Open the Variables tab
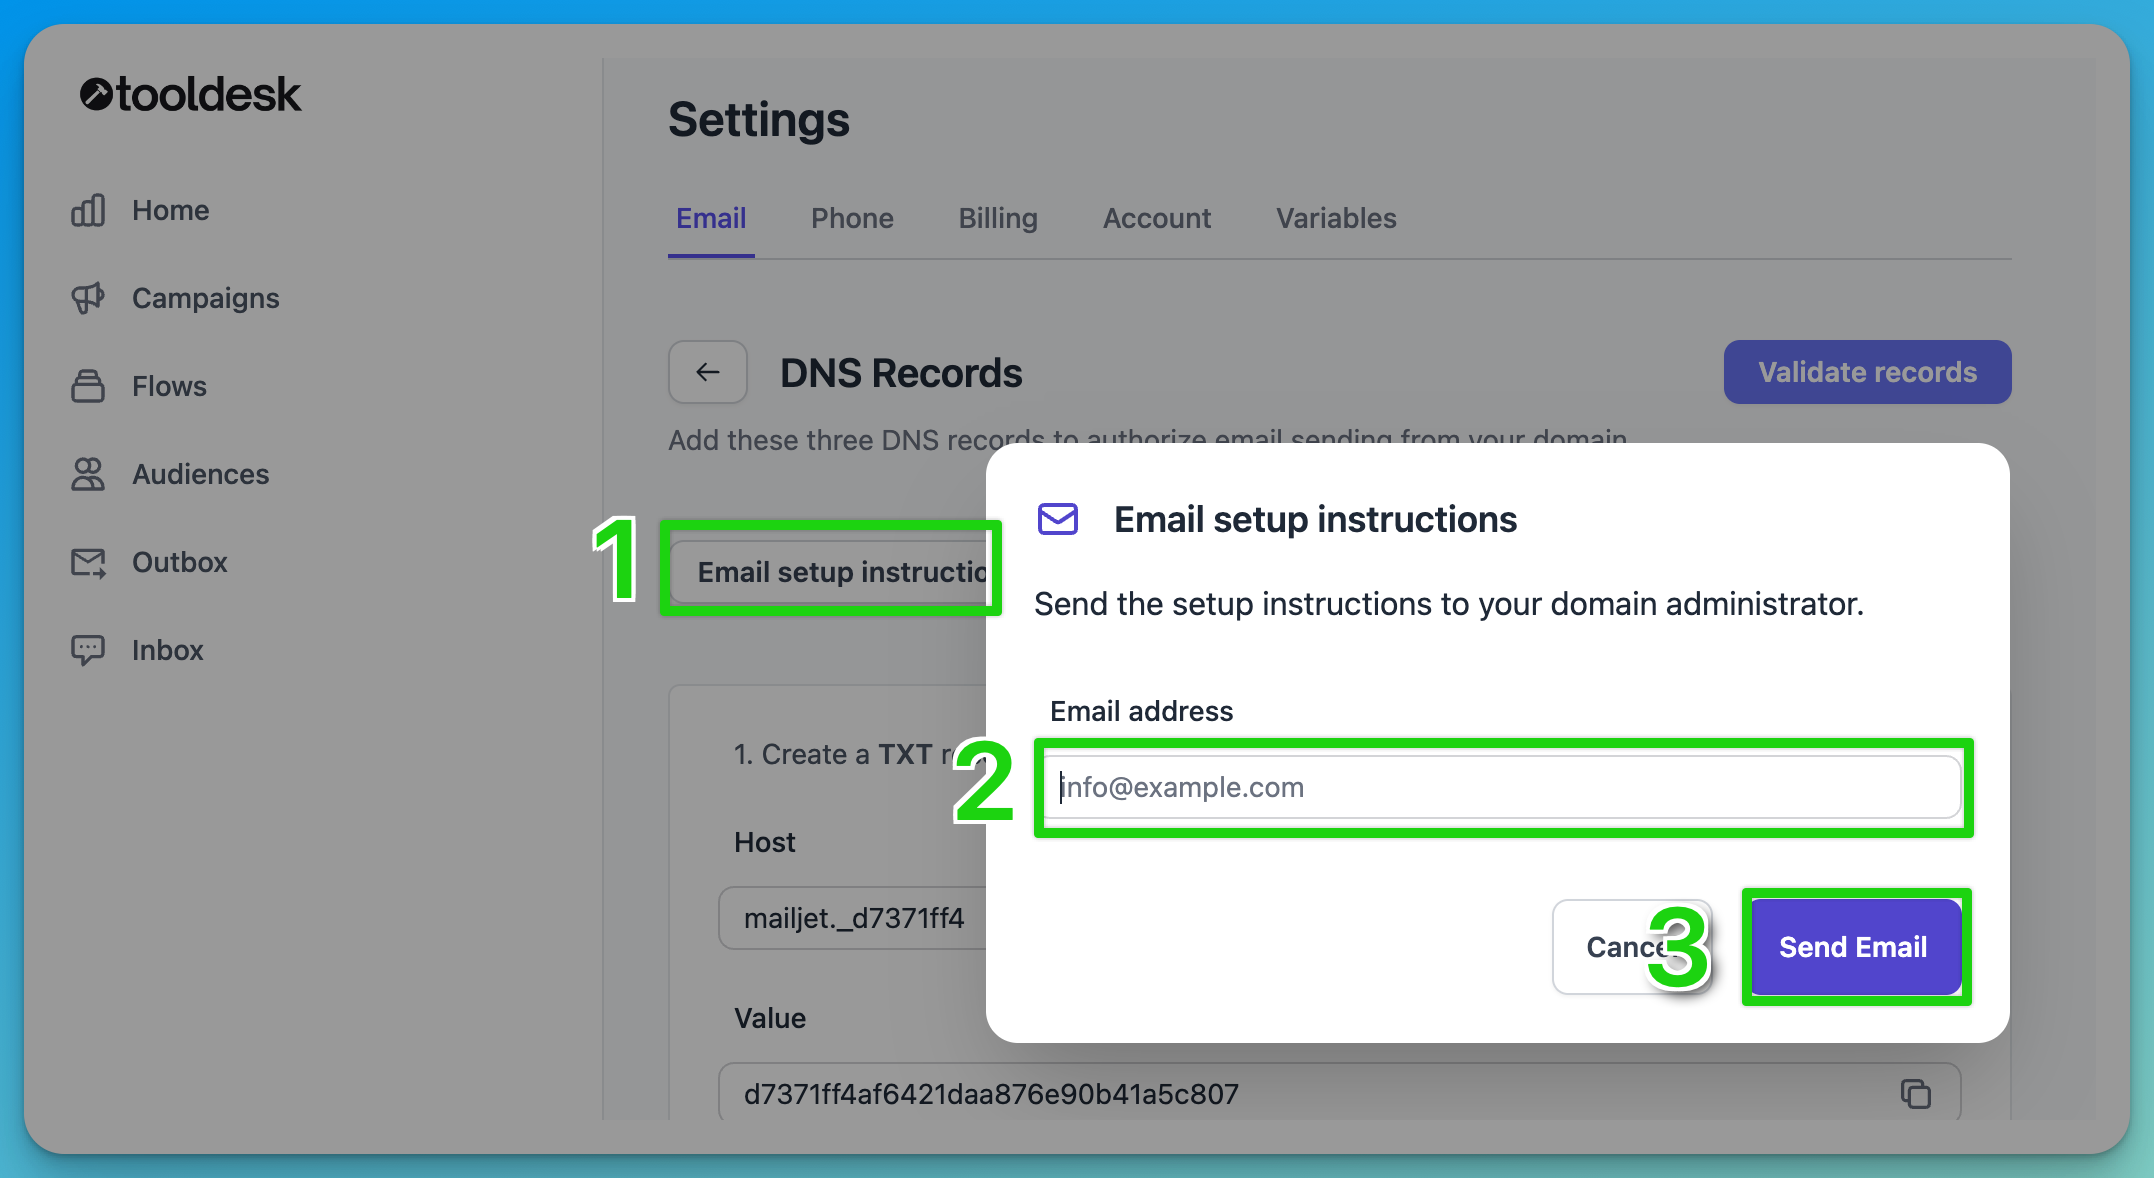 (x=1335, y=218)
